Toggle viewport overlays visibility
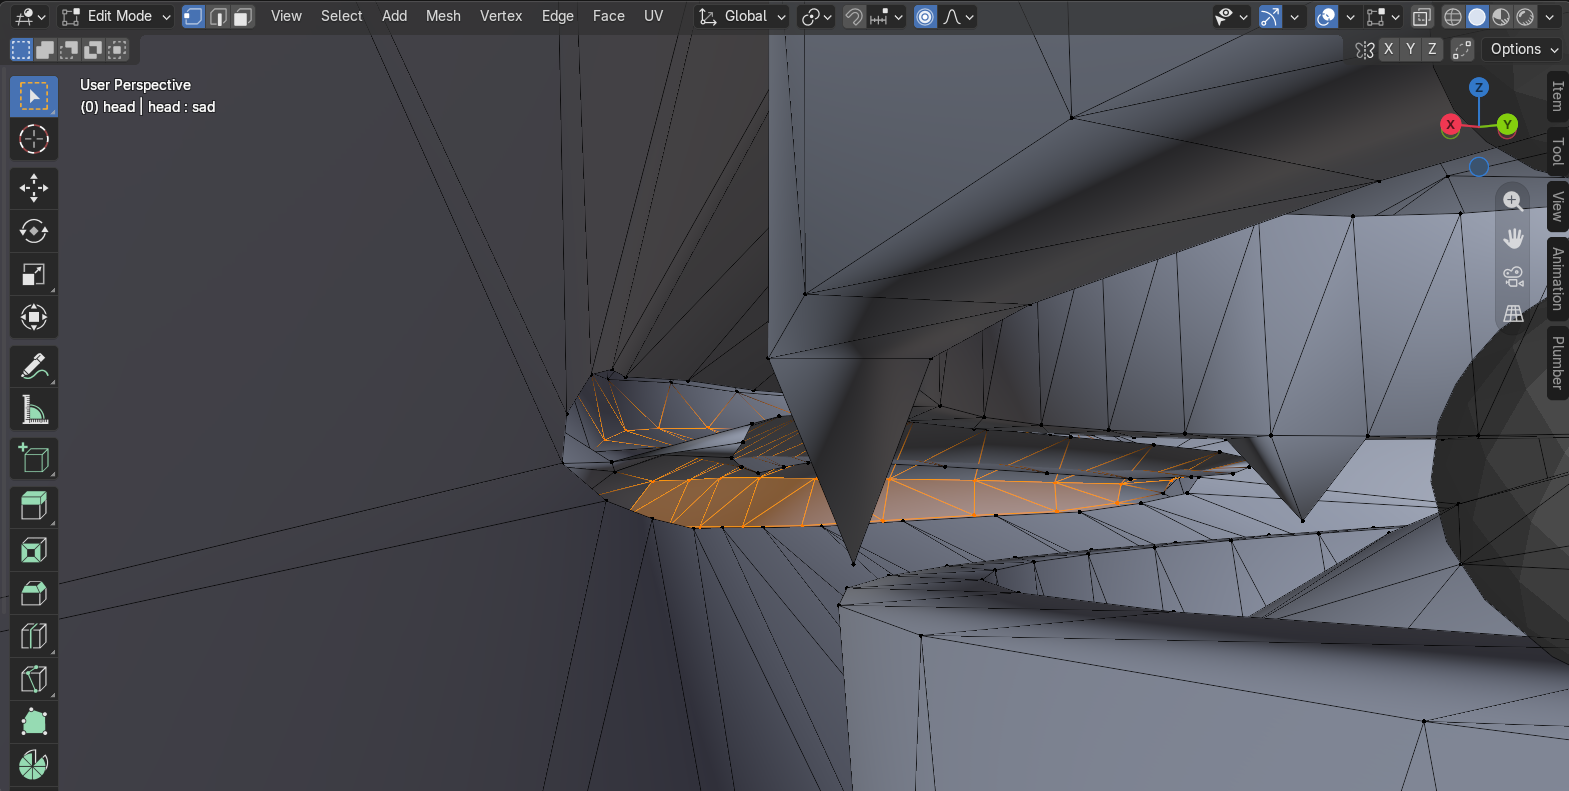Screen dimensions: 1569x791 click(x=1326, y=17)
